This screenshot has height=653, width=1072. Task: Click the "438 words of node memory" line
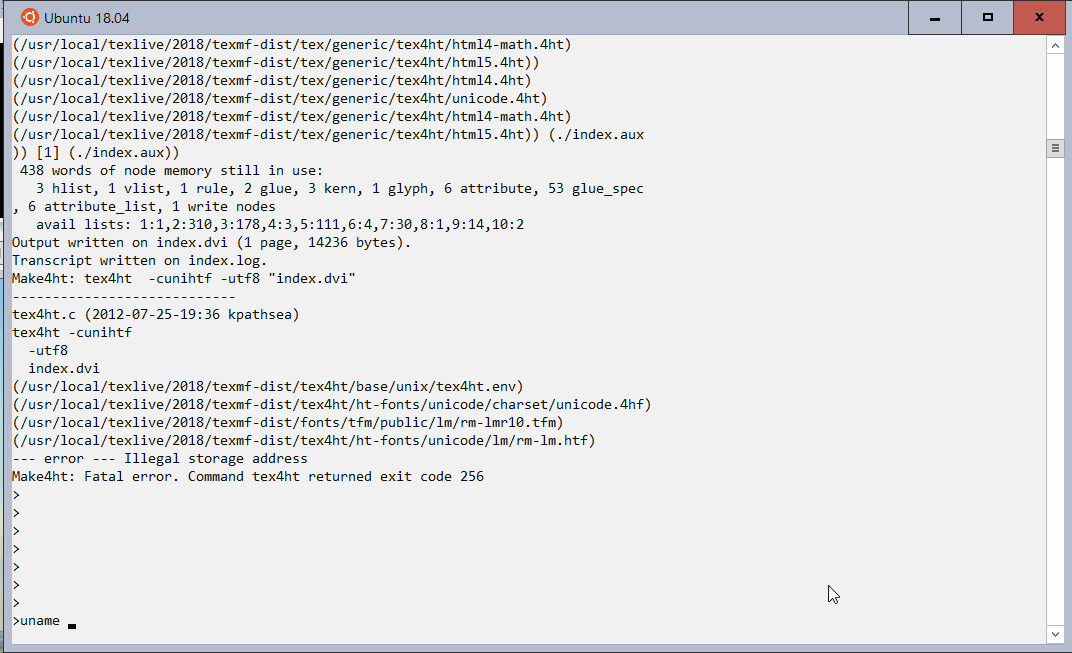tap(171, 171)
